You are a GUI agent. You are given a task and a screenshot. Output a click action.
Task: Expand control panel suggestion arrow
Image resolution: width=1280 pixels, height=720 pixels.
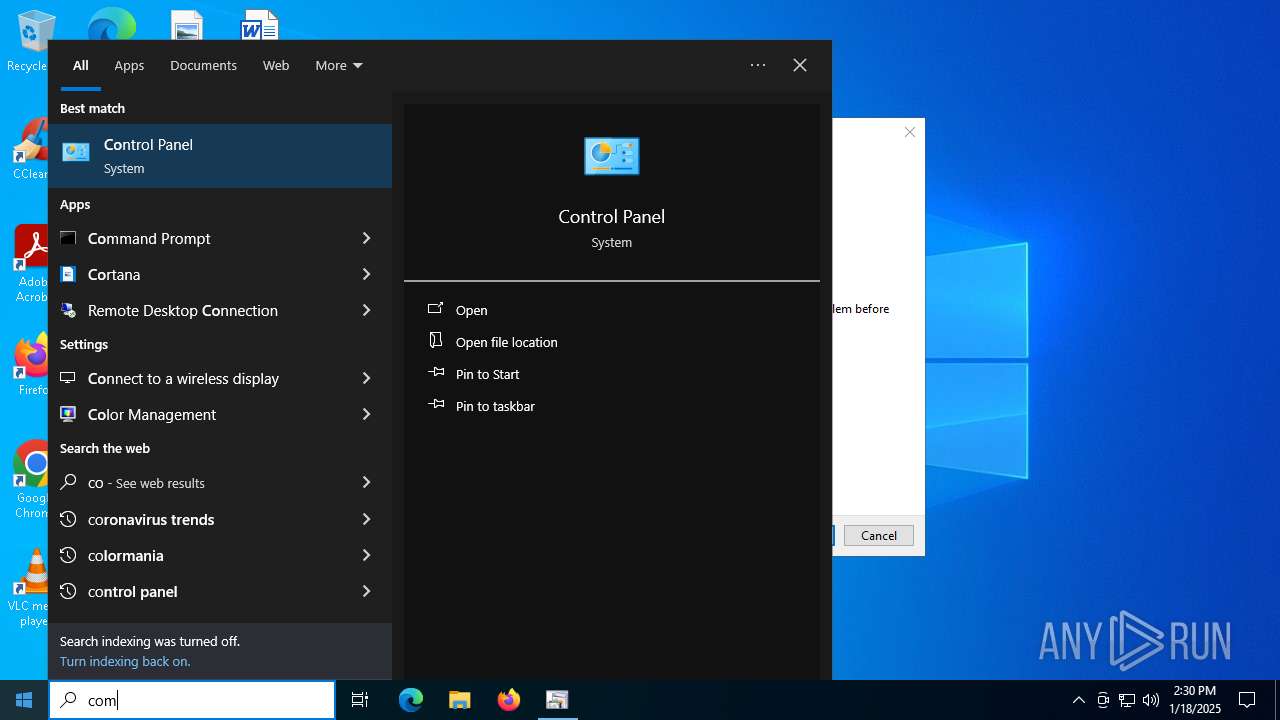click(366, 591)
